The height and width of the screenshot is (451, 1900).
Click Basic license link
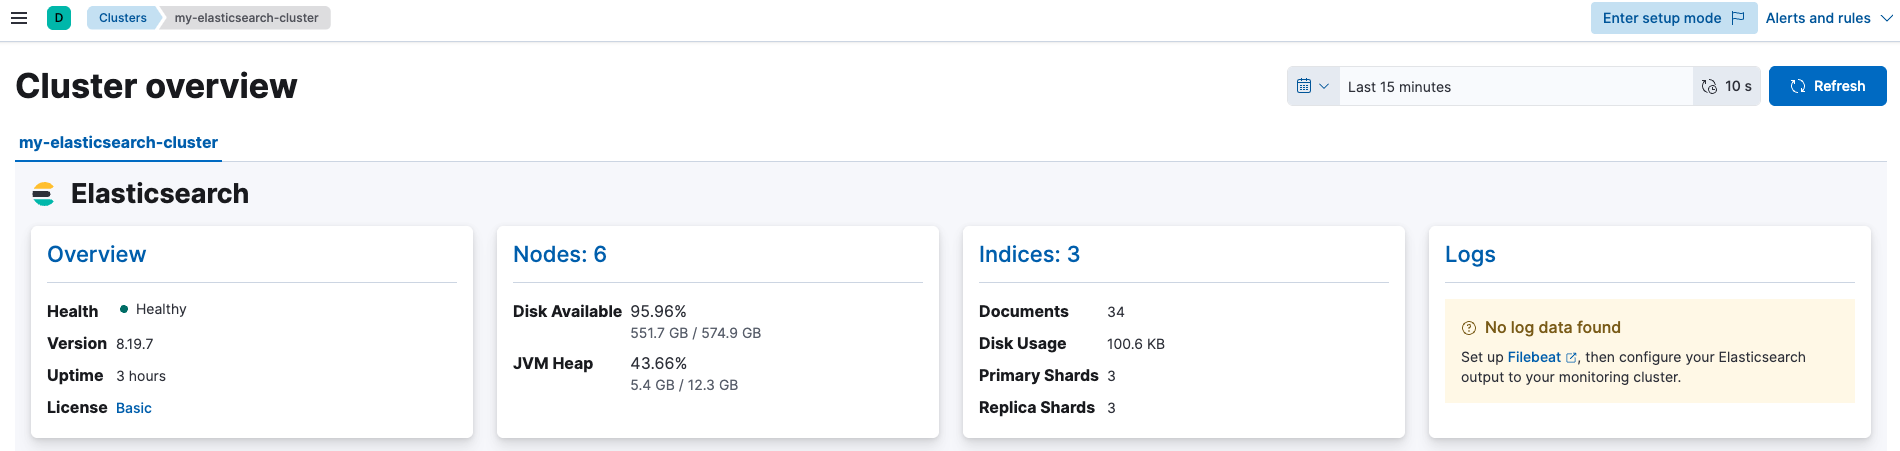pos(134,408)
